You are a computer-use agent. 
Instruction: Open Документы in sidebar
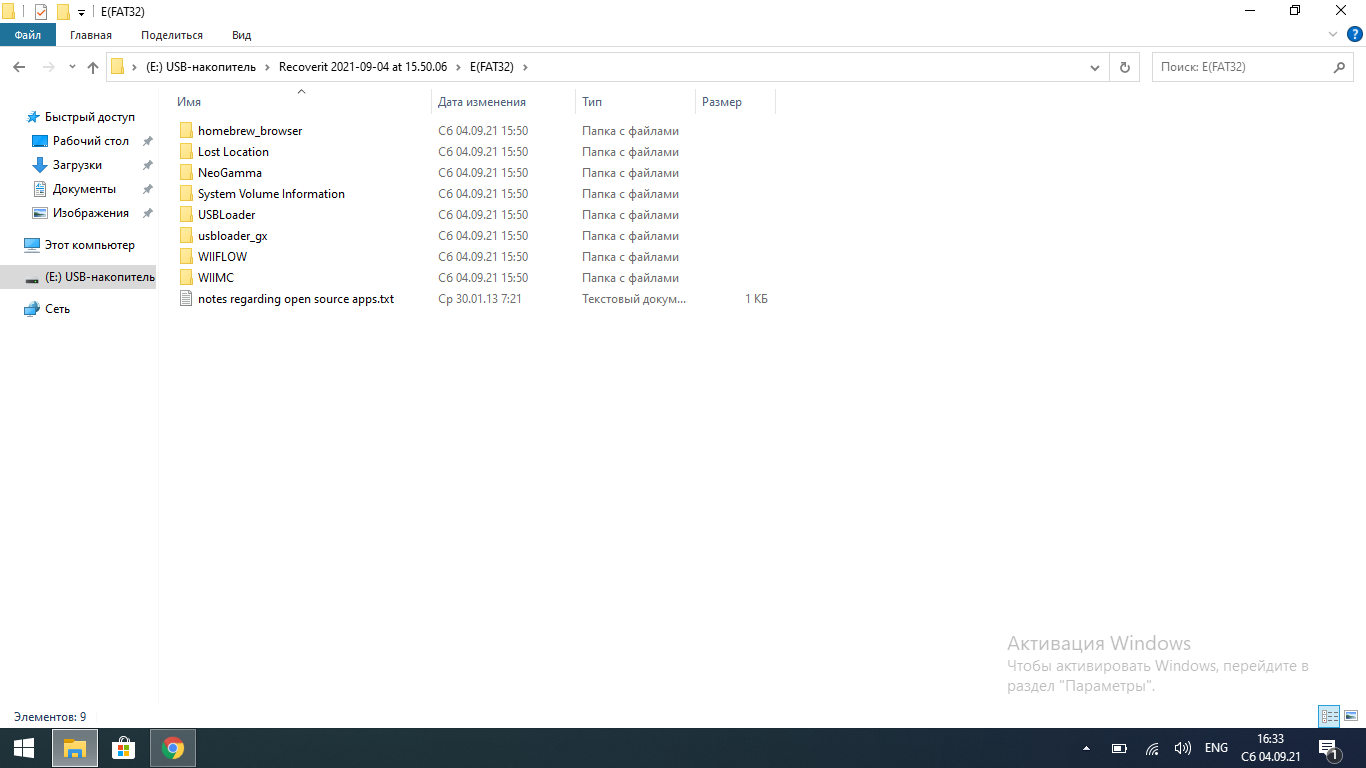pyautogui.click(x=84, y=189)
